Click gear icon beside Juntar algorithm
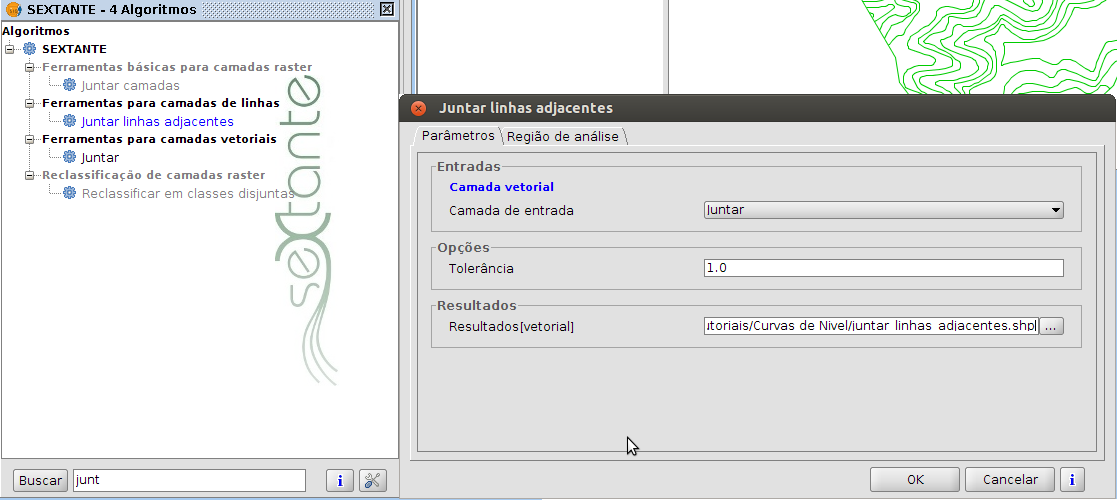This screenshot has width=1117, height=500. [69, 157]
